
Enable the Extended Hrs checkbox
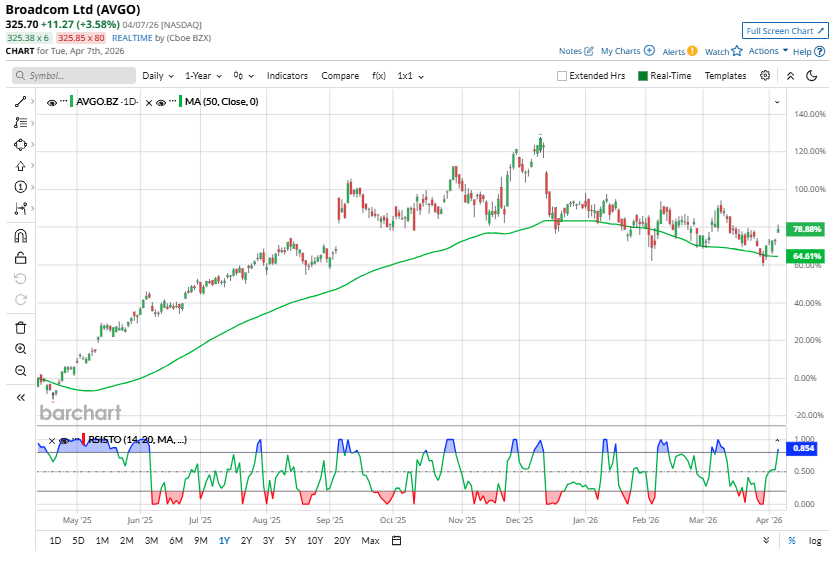click(562, 76)
